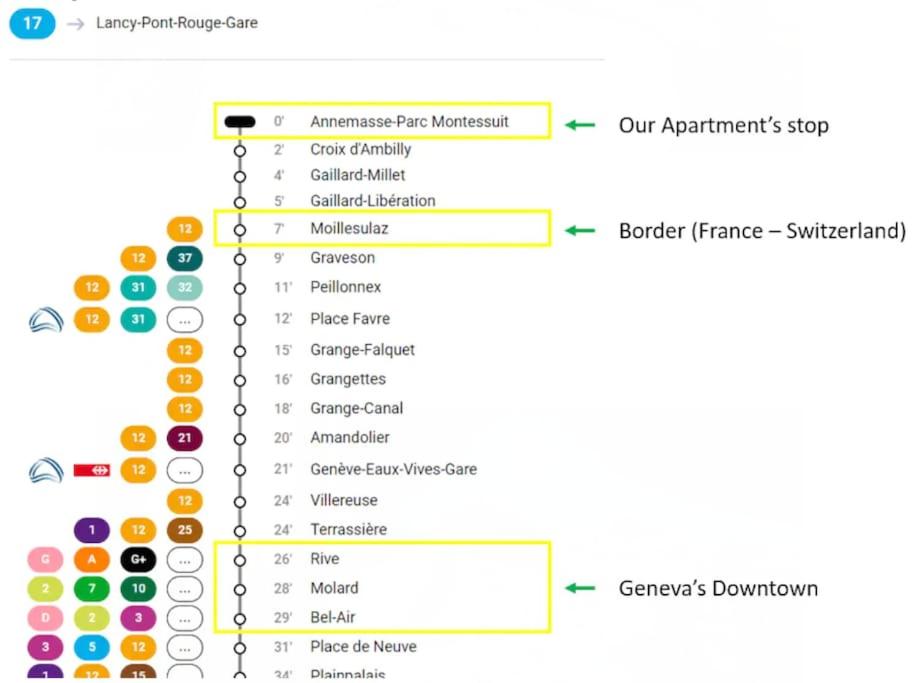Viewport: 919px width, 683px height.
Task: Click the Lancy-Pont-Rouge-Gare direction label
Action: (x=177, y=23)
